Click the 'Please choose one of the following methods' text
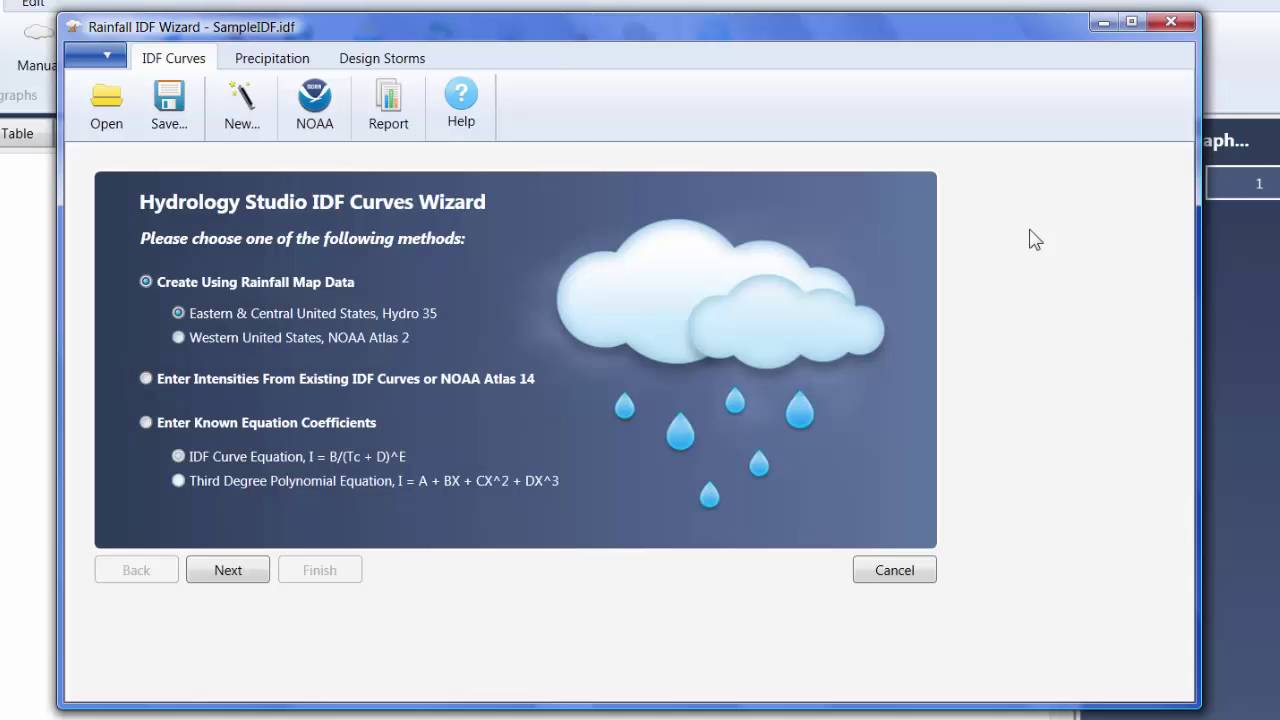Image resolution: width=1280 pixels, height=720 pixels. [x=302, y=239]
